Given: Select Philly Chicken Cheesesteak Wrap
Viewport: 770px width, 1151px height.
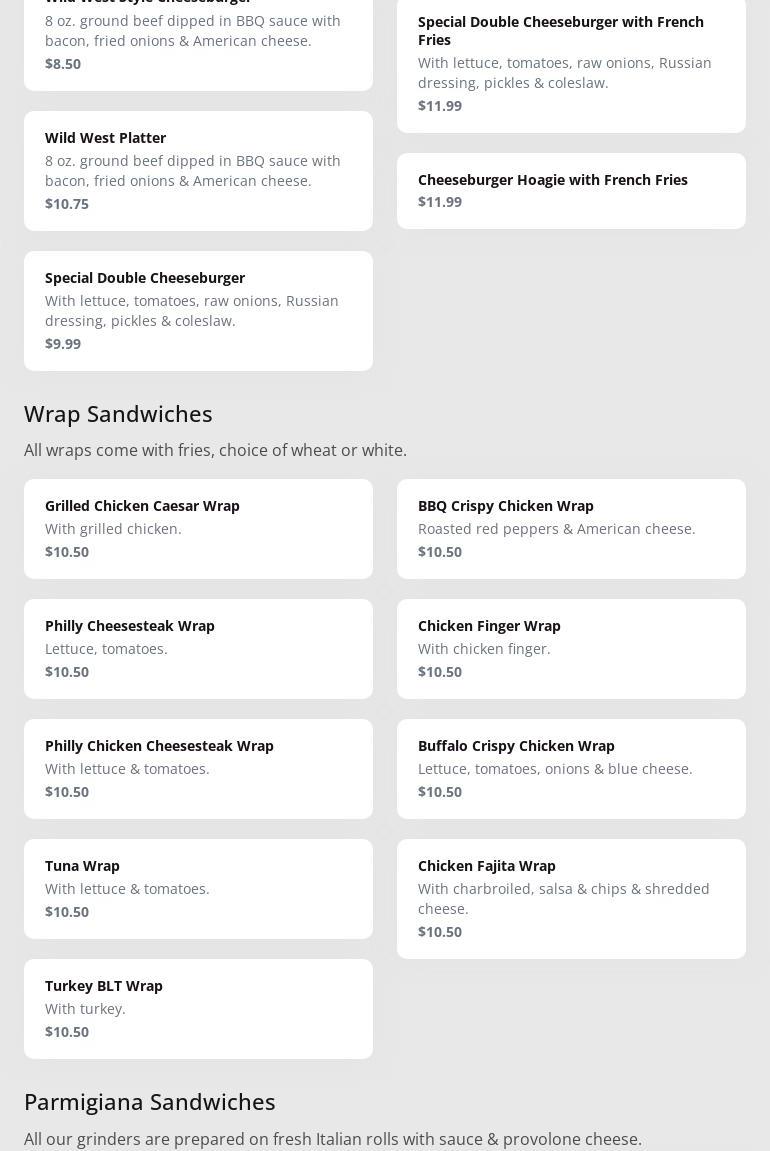Looking at the screenshot, I should pos(198,768).
